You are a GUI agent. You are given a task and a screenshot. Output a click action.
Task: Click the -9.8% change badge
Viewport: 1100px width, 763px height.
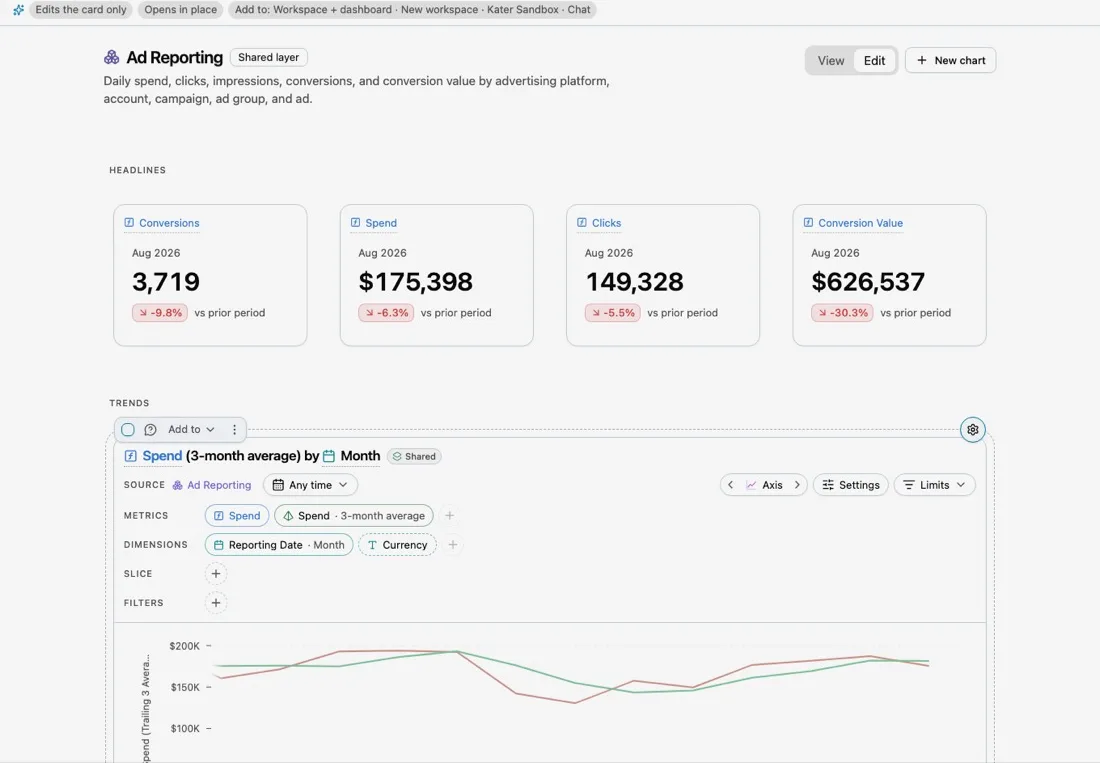tap(160, 313)
